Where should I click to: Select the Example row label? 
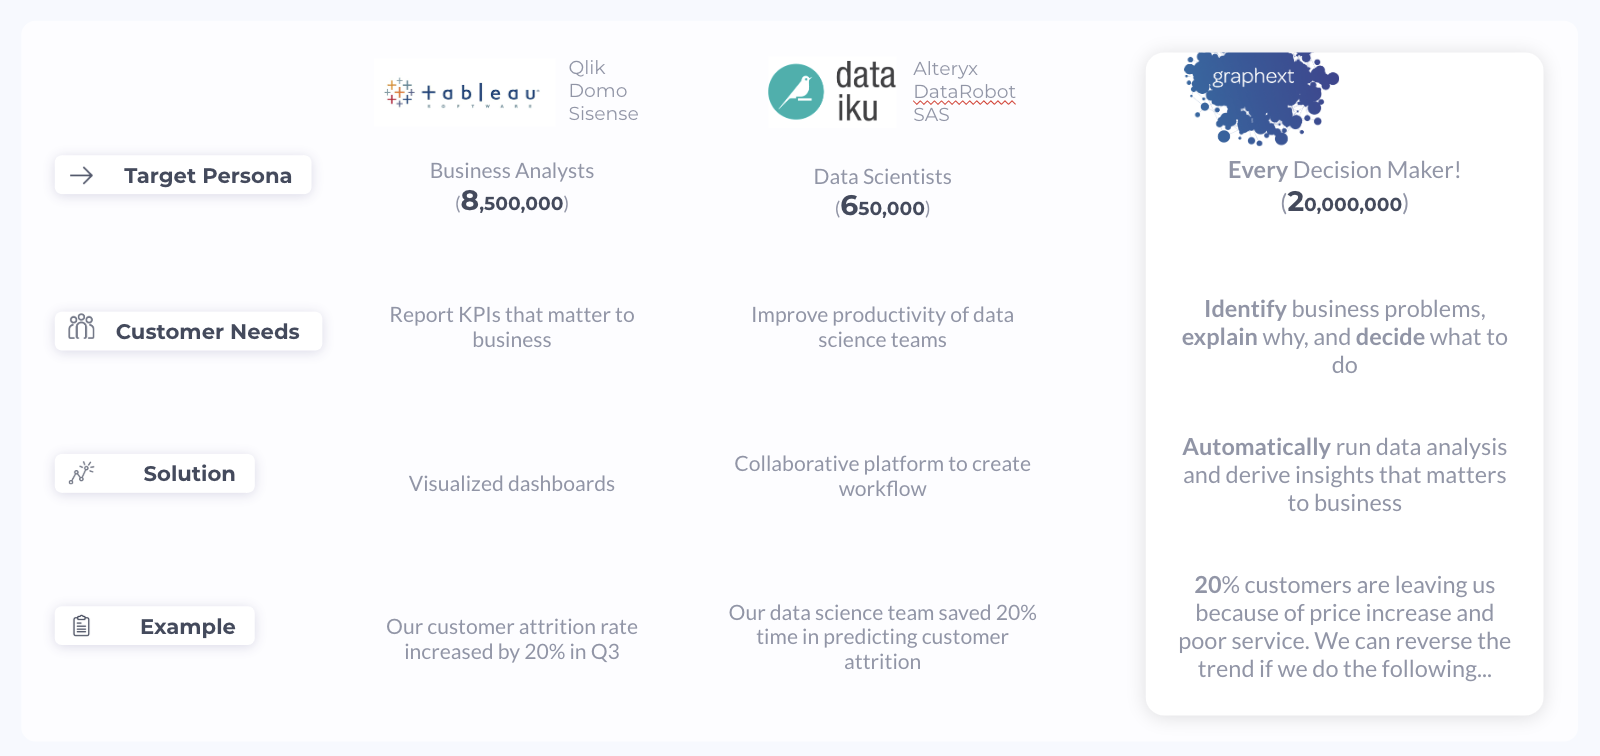coord(187,627)
